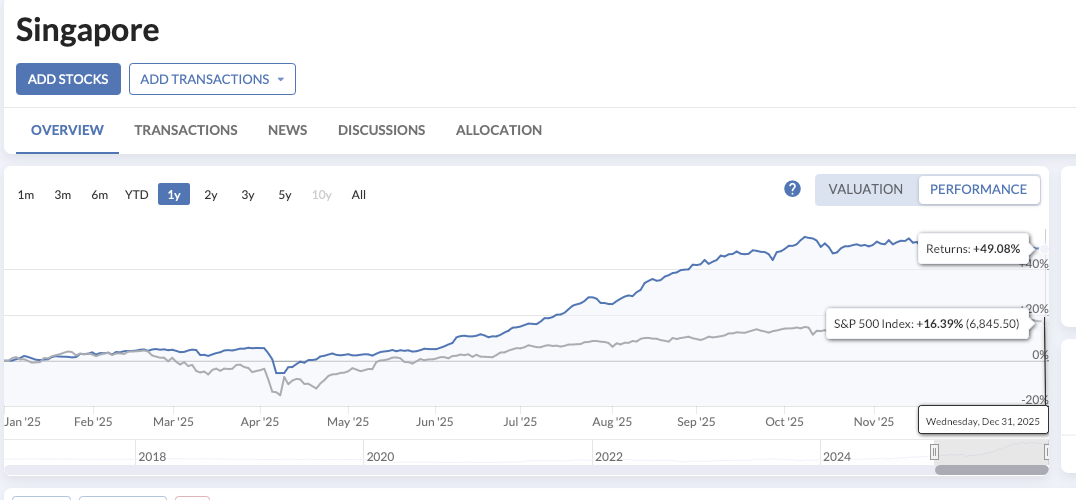The width and height of the screenshot is (1076, 500).
Task: Click the Add Stocks button
Action: coord(68,79)
